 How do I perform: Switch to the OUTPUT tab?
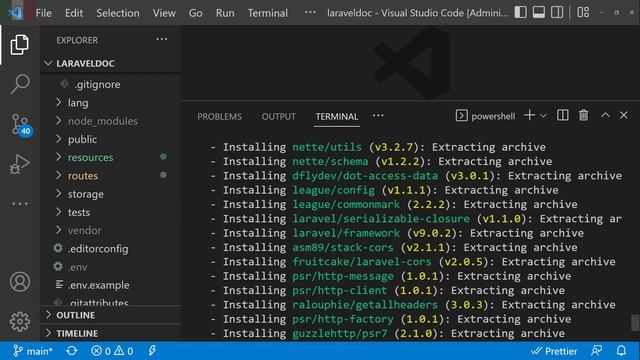pos(278,117)
